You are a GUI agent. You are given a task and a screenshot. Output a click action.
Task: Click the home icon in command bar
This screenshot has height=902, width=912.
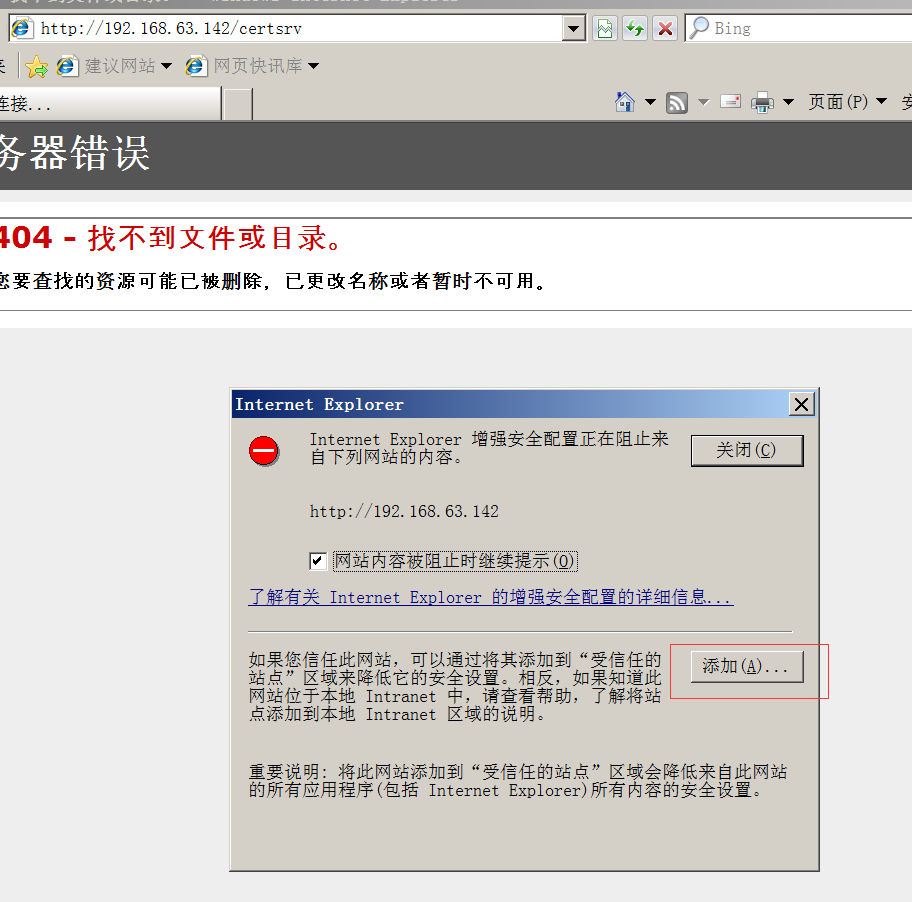(x=625, y=102)
